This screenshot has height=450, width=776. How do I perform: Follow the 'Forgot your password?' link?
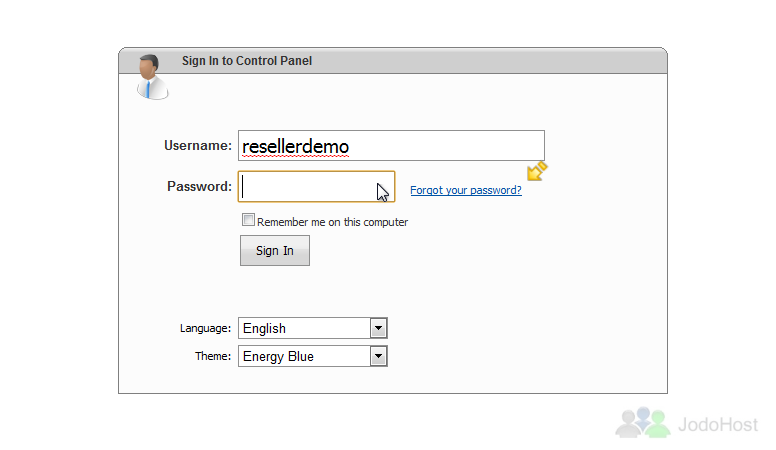[466, 190]
